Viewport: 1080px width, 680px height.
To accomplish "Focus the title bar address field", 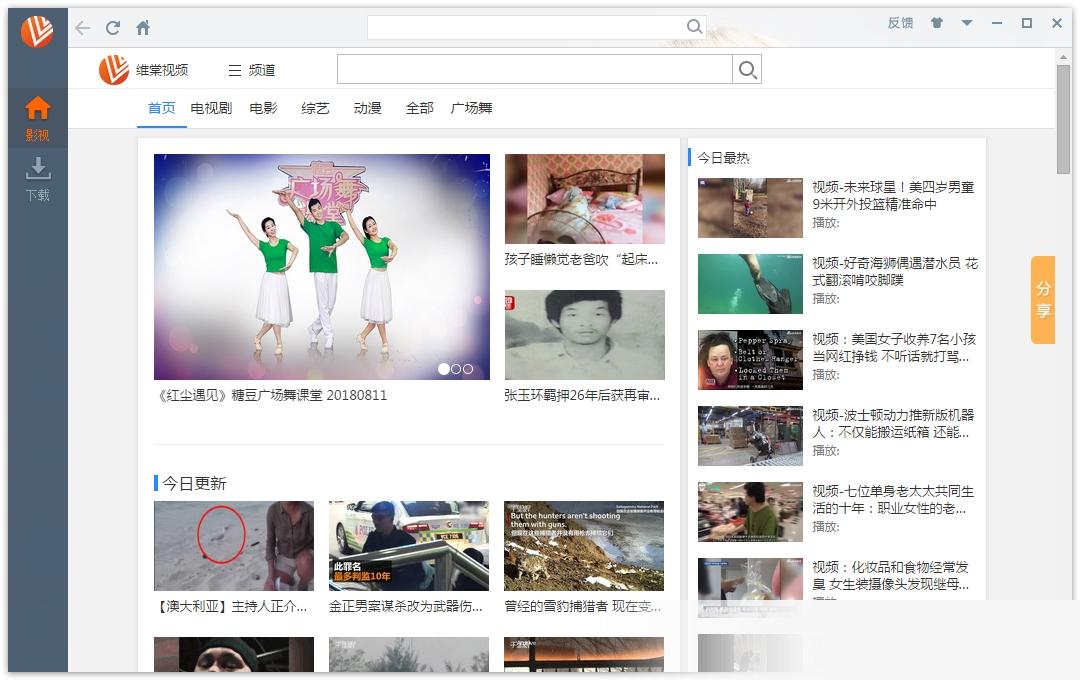I will (x=526, y=27).
